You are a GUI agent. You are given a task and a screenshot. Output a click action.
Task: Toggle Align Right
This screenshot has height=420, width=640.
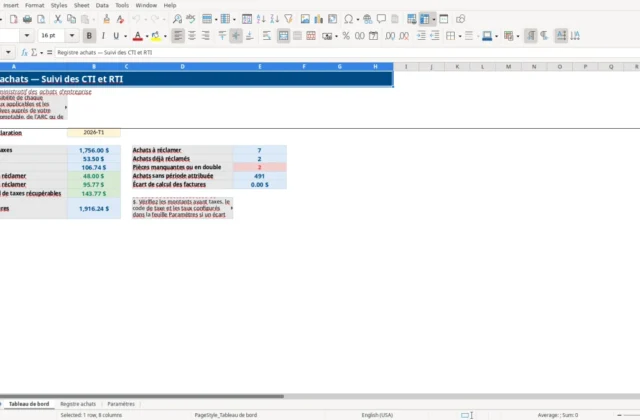click(205, 36)
